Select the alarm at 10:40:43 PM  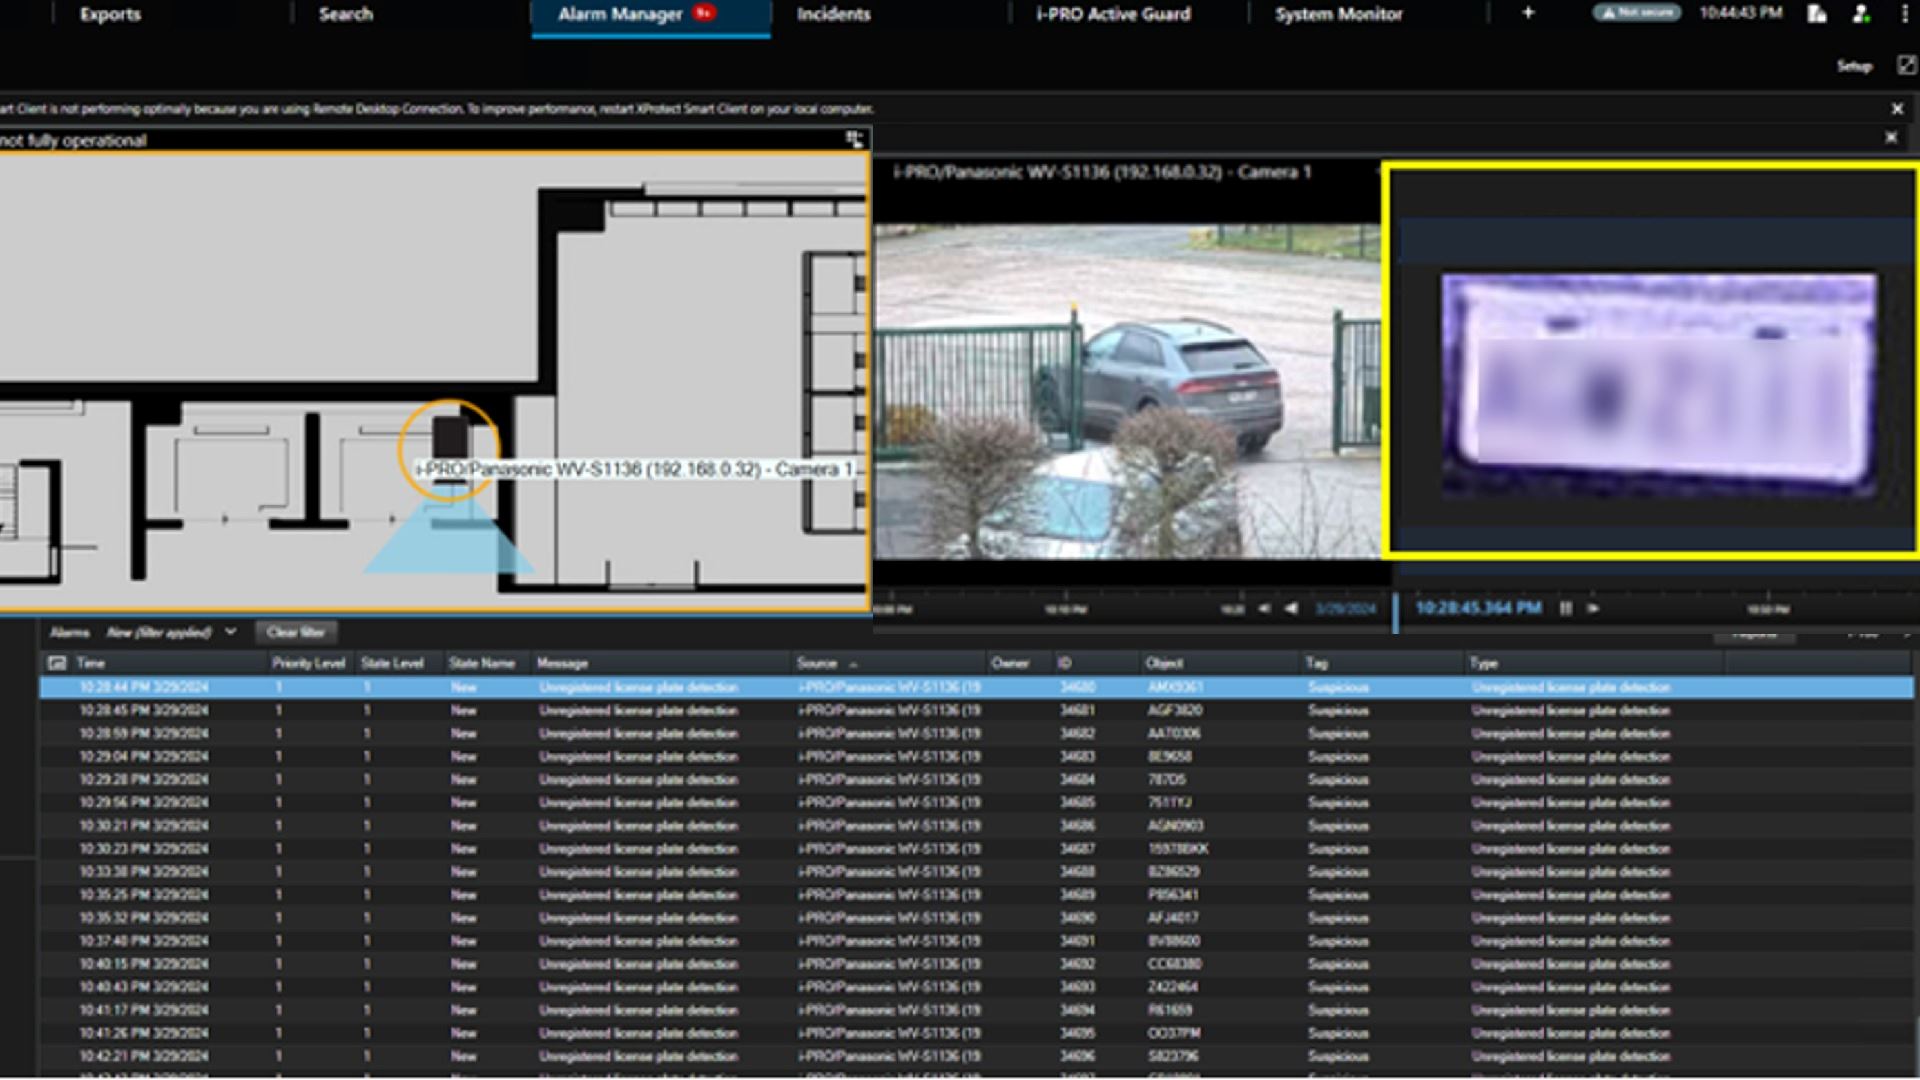tap(977, 987)
